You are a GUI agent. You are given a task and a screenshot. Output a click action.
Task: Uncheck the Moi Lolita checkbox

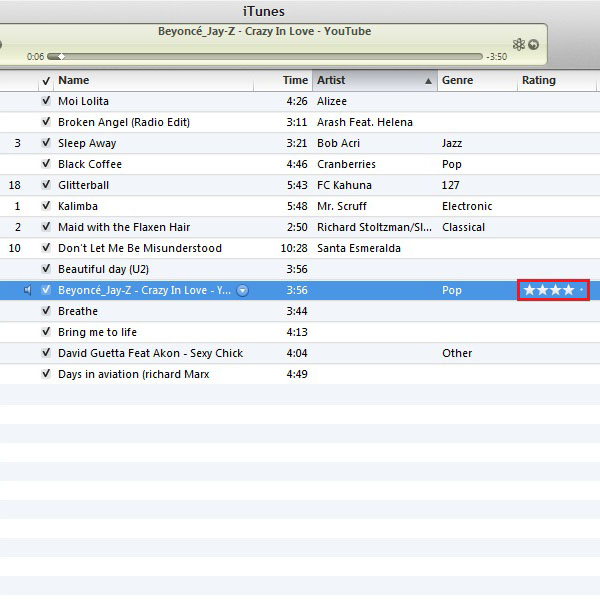pos(46,101)
